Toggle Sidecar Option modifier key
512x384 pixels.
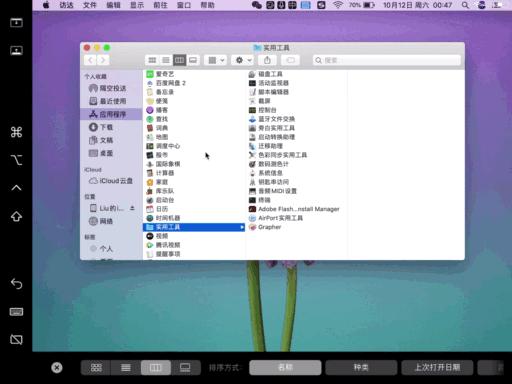16,160
